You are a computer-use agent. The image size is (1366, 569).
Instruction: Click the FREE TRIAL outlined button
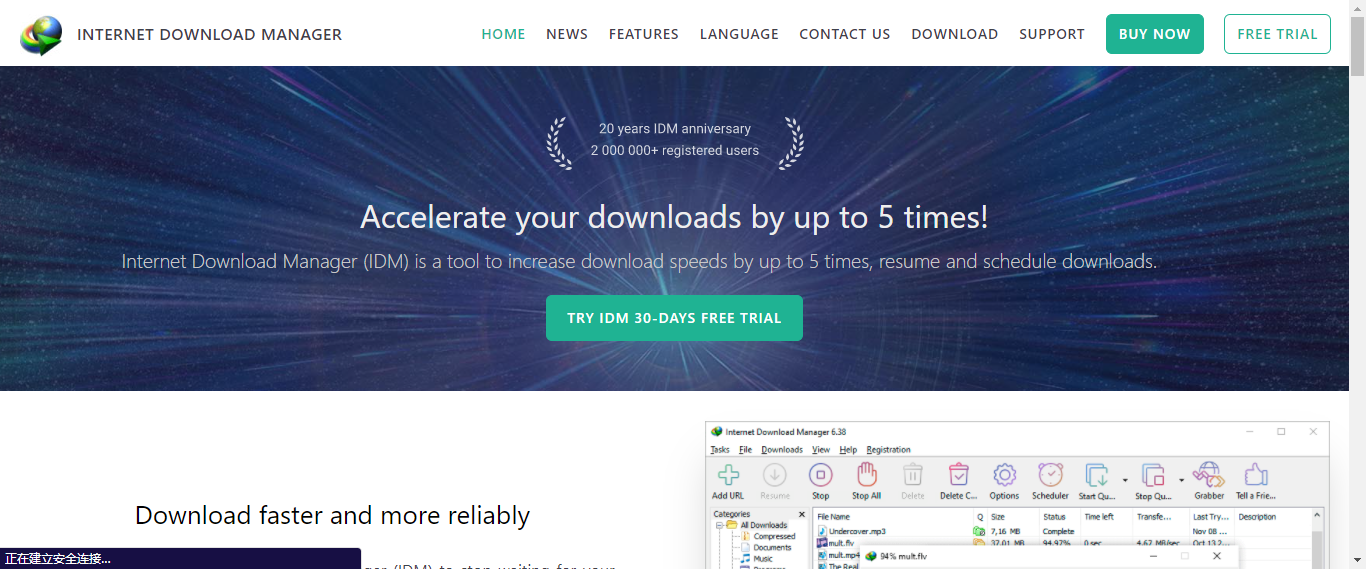(1277, 34)
